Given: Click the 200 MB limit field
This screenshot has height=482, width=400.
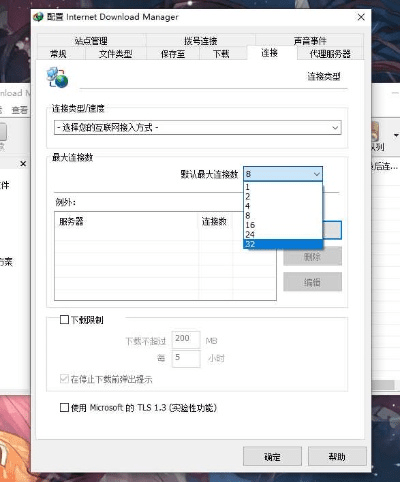Looking at the screenshot, I should pyautogui.click(x=186, y=339).
